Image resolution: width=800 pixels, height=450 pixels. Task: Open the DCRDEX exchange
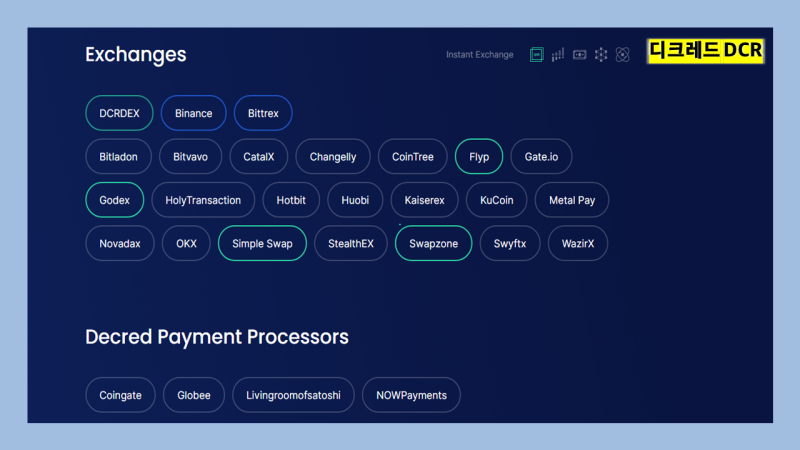[x=119, y=113]
